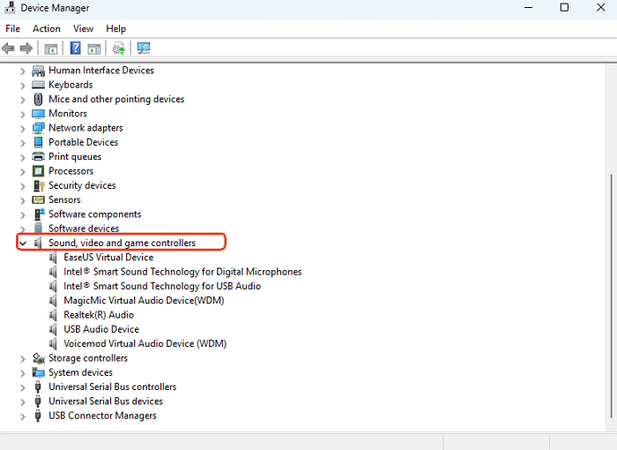Click the mouse icon beside Mice and pointing devices
This screenshot has height=450, width=617.
(38, 99)
